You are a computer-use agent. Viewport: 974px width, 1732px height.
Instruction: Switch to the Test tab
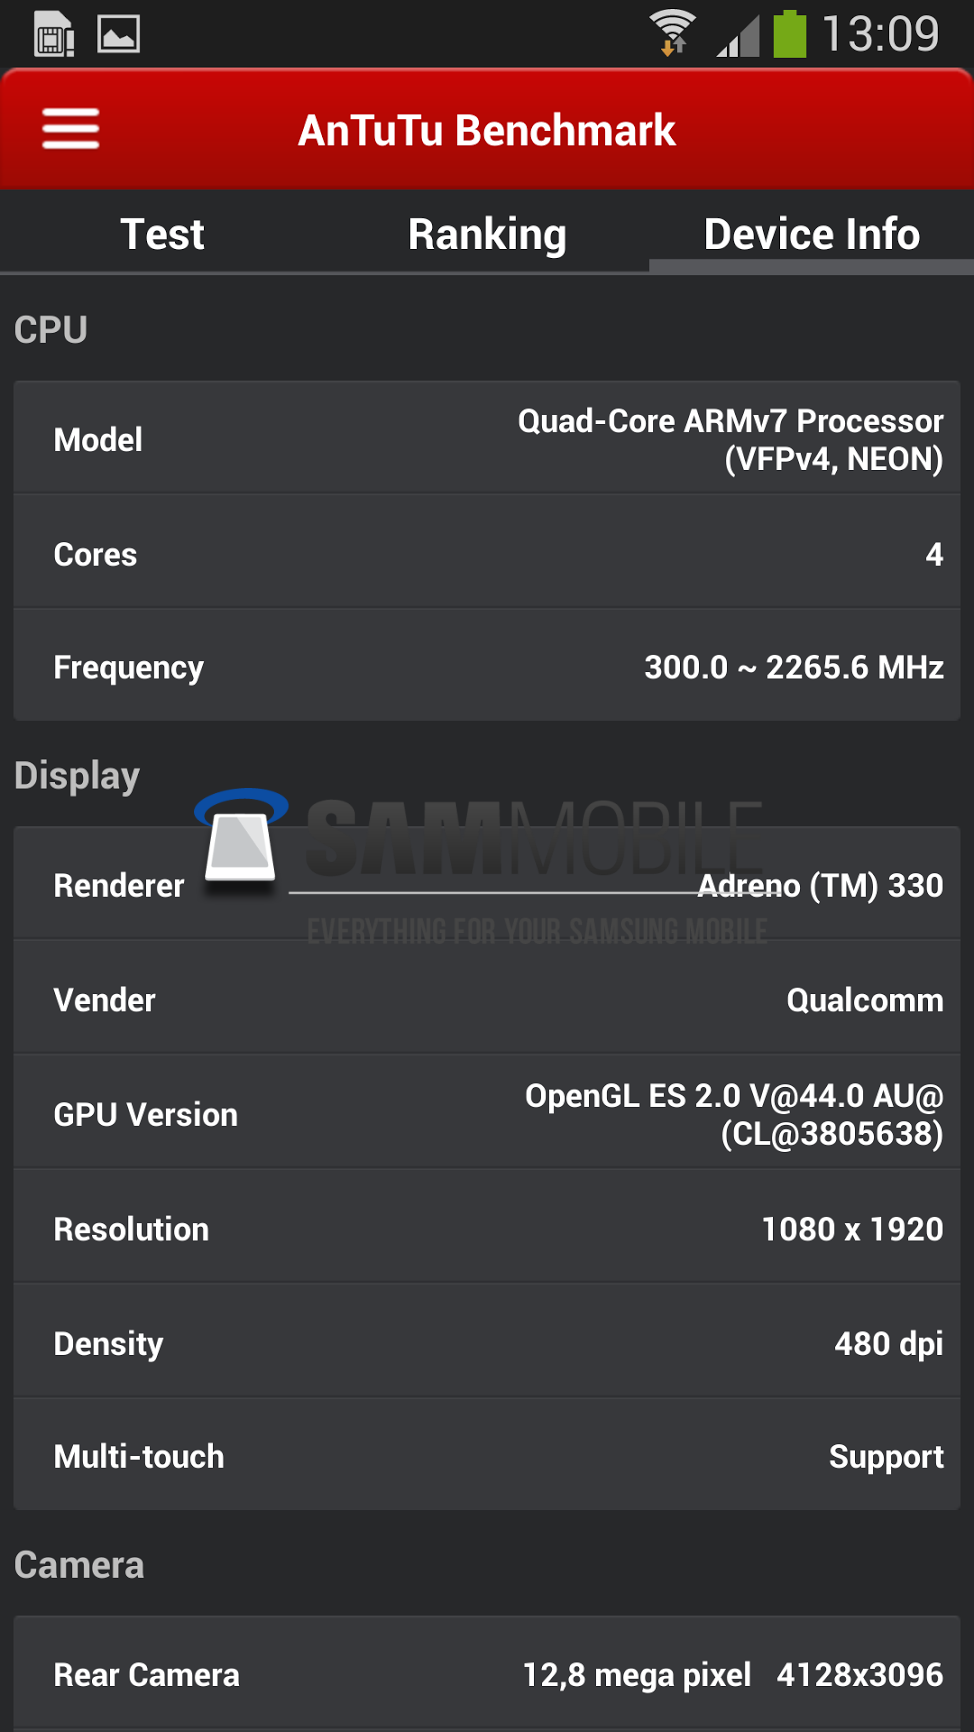pyautogui.click(x=162, y=234)
